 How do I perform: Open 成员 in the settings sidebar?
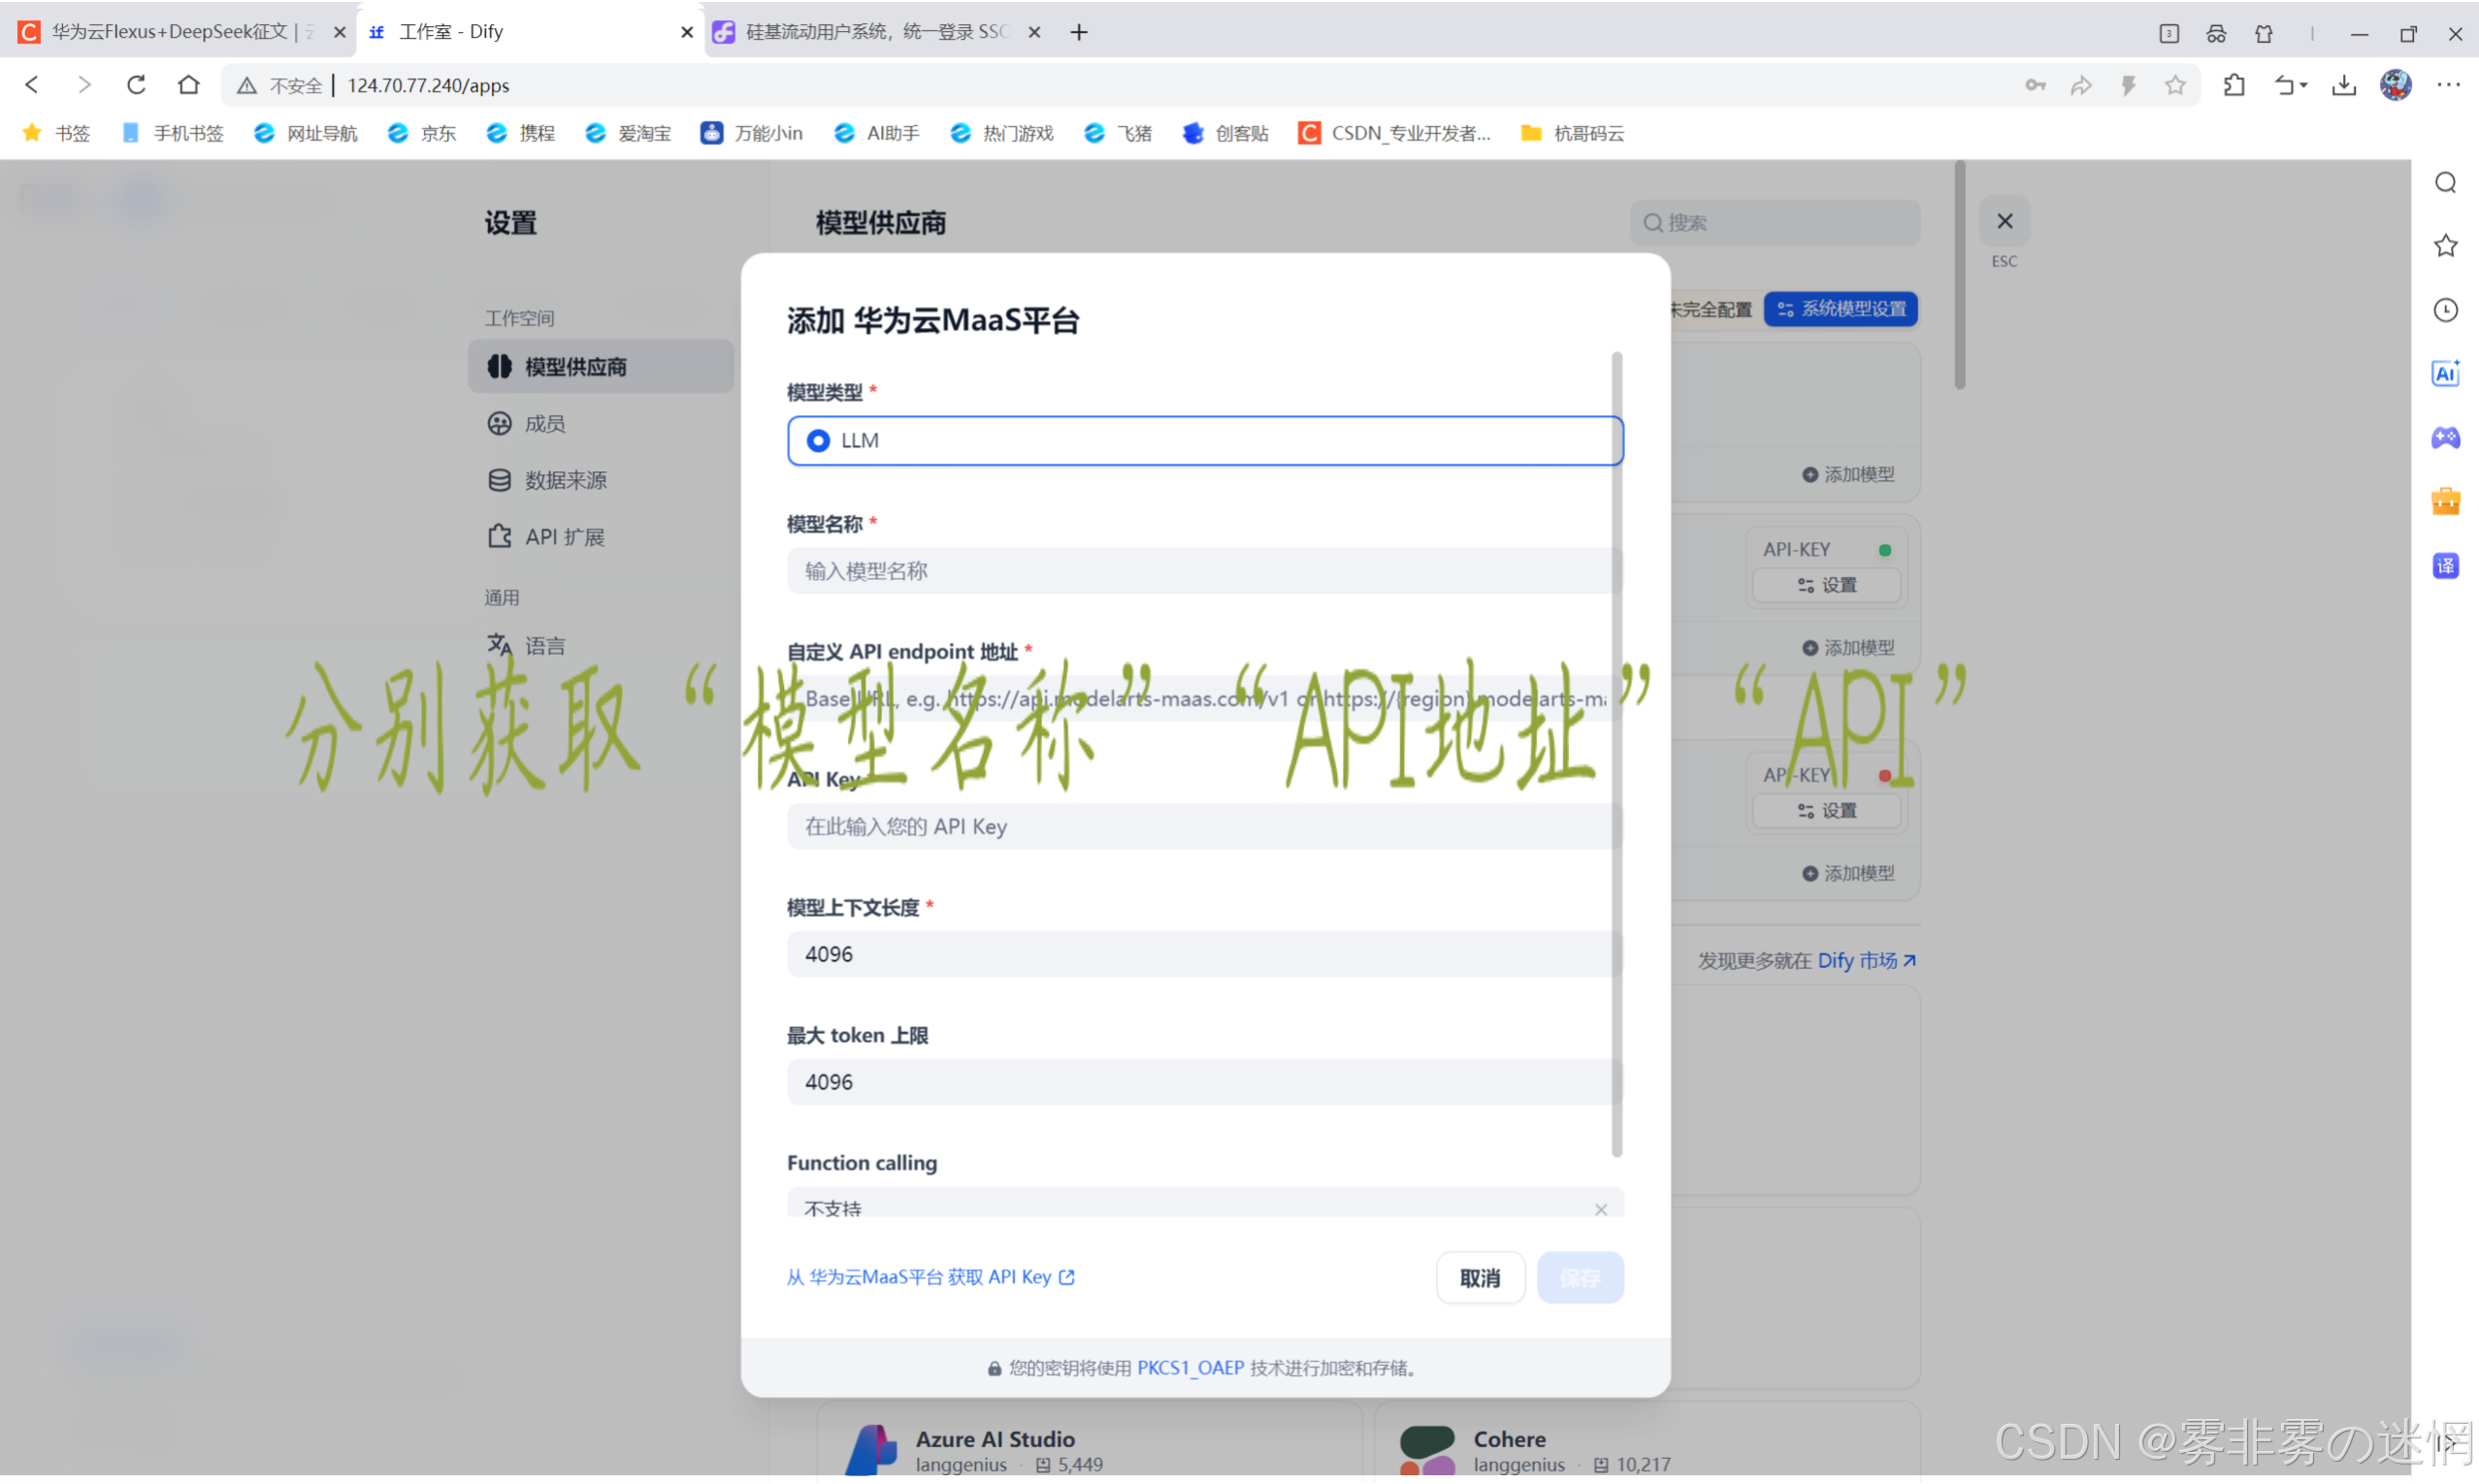click(601, 424)
